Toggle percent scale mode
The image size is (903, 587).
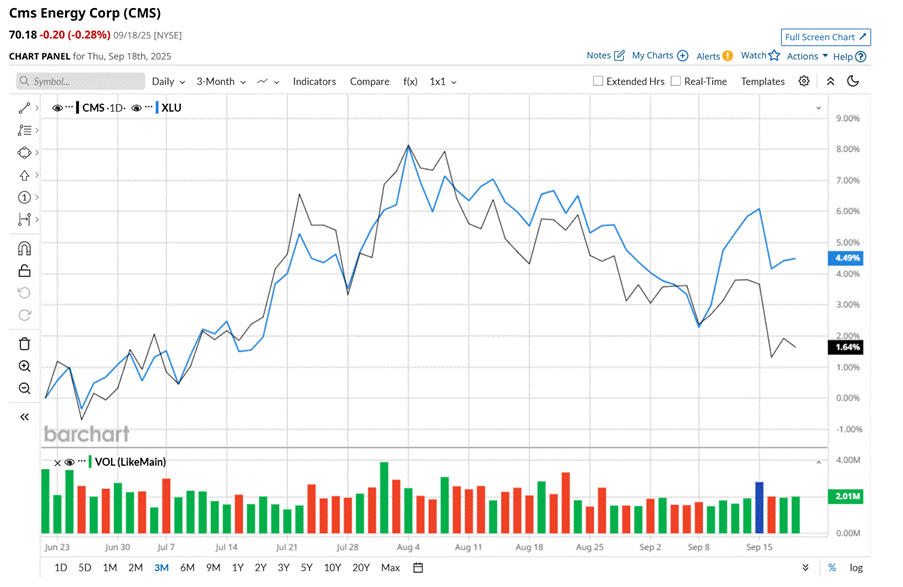click(x=832, y=567)
